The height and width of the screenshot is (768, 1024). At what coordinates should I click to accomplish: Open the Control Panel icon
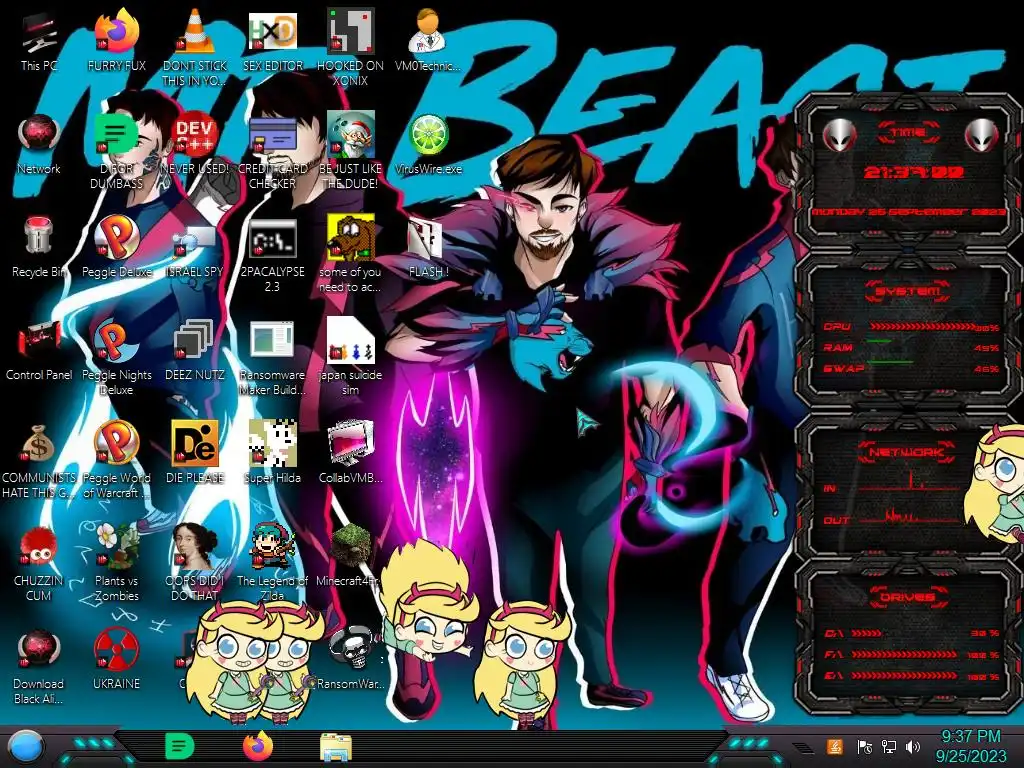click(x=39, y=341)
